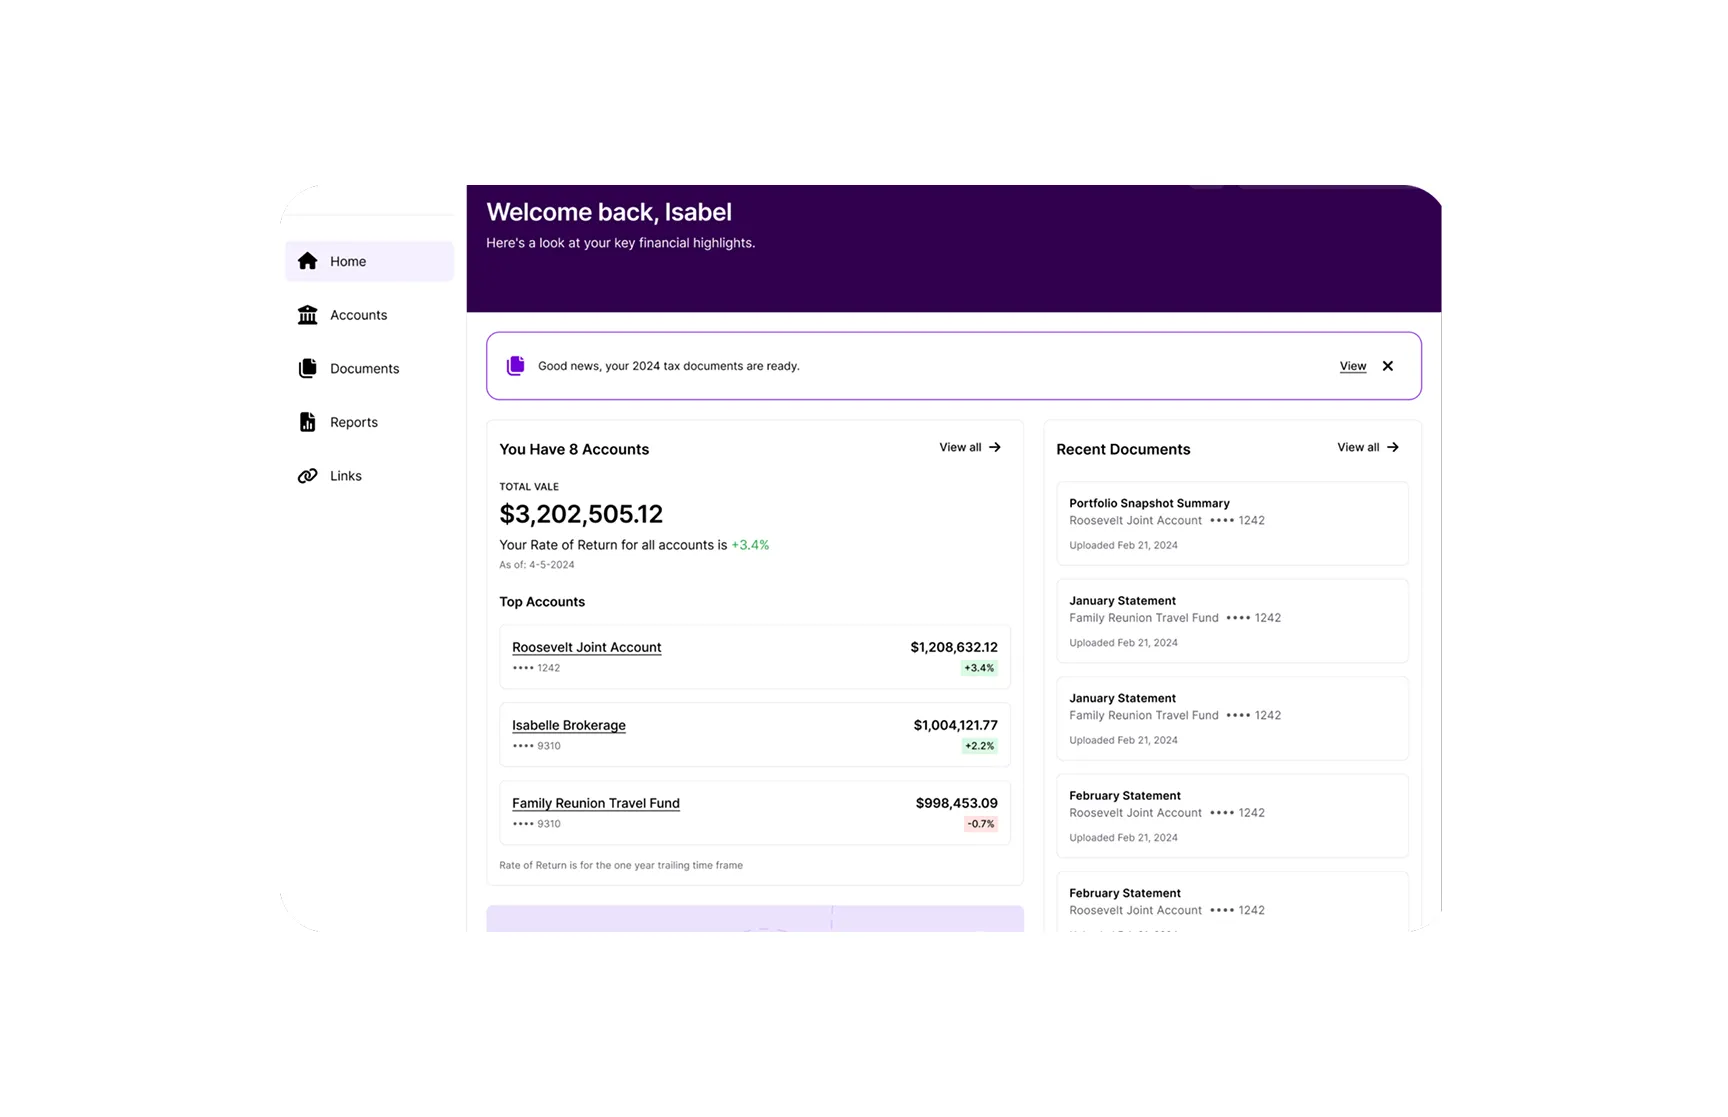Click the Reports chart file icon
1728x1117 pixels.
click(307, 422)
